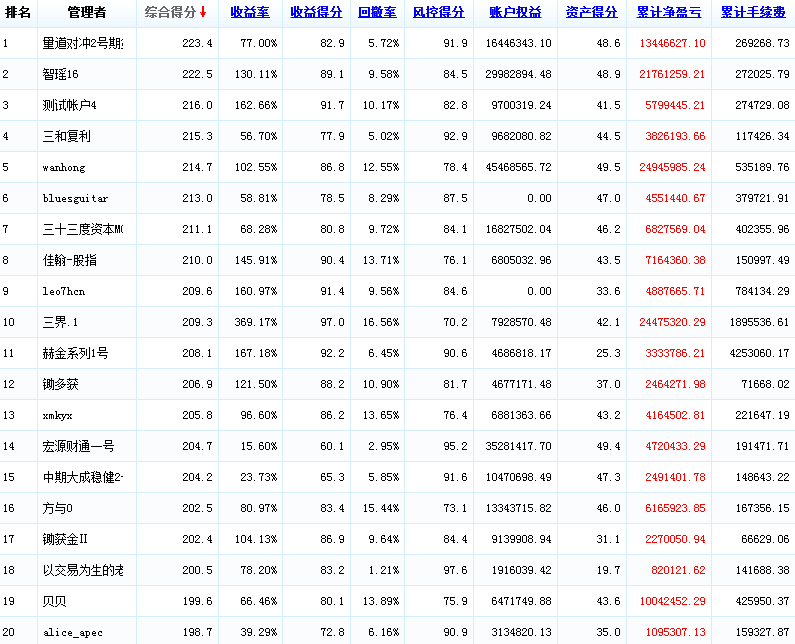795x644 pixels.
Task: Select the 管理者 column header
Action: (x=87, y=13)
